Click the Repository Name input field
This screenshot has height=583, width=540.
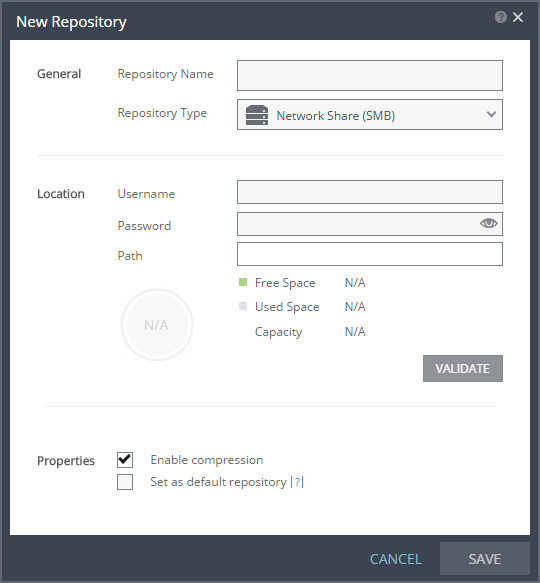click(x=370, y=75)
